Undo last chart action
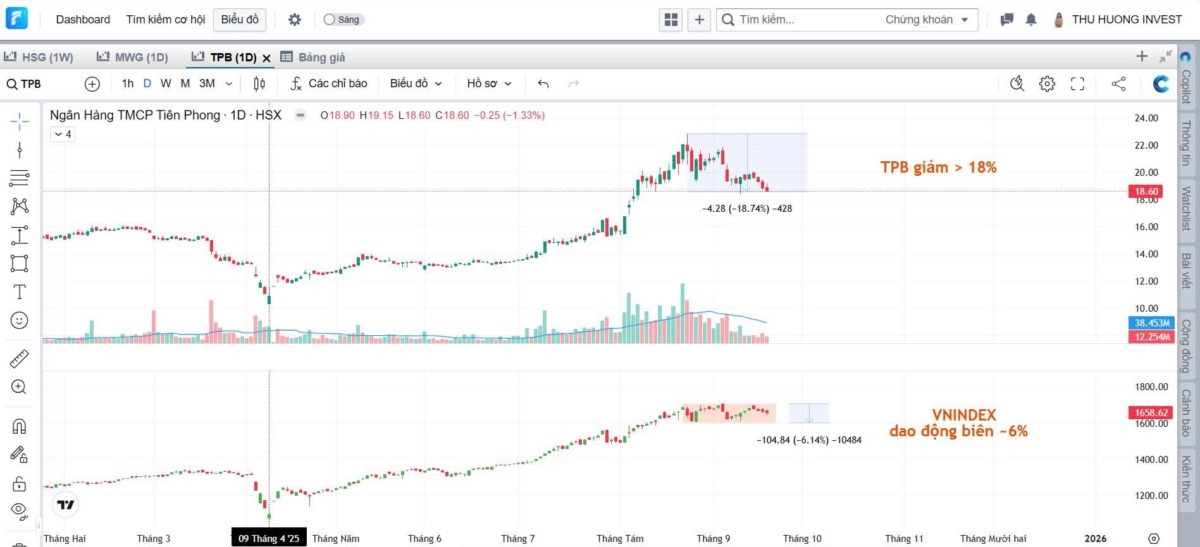Viewport: 1200px width, 547px height. (x=543, y=84)
